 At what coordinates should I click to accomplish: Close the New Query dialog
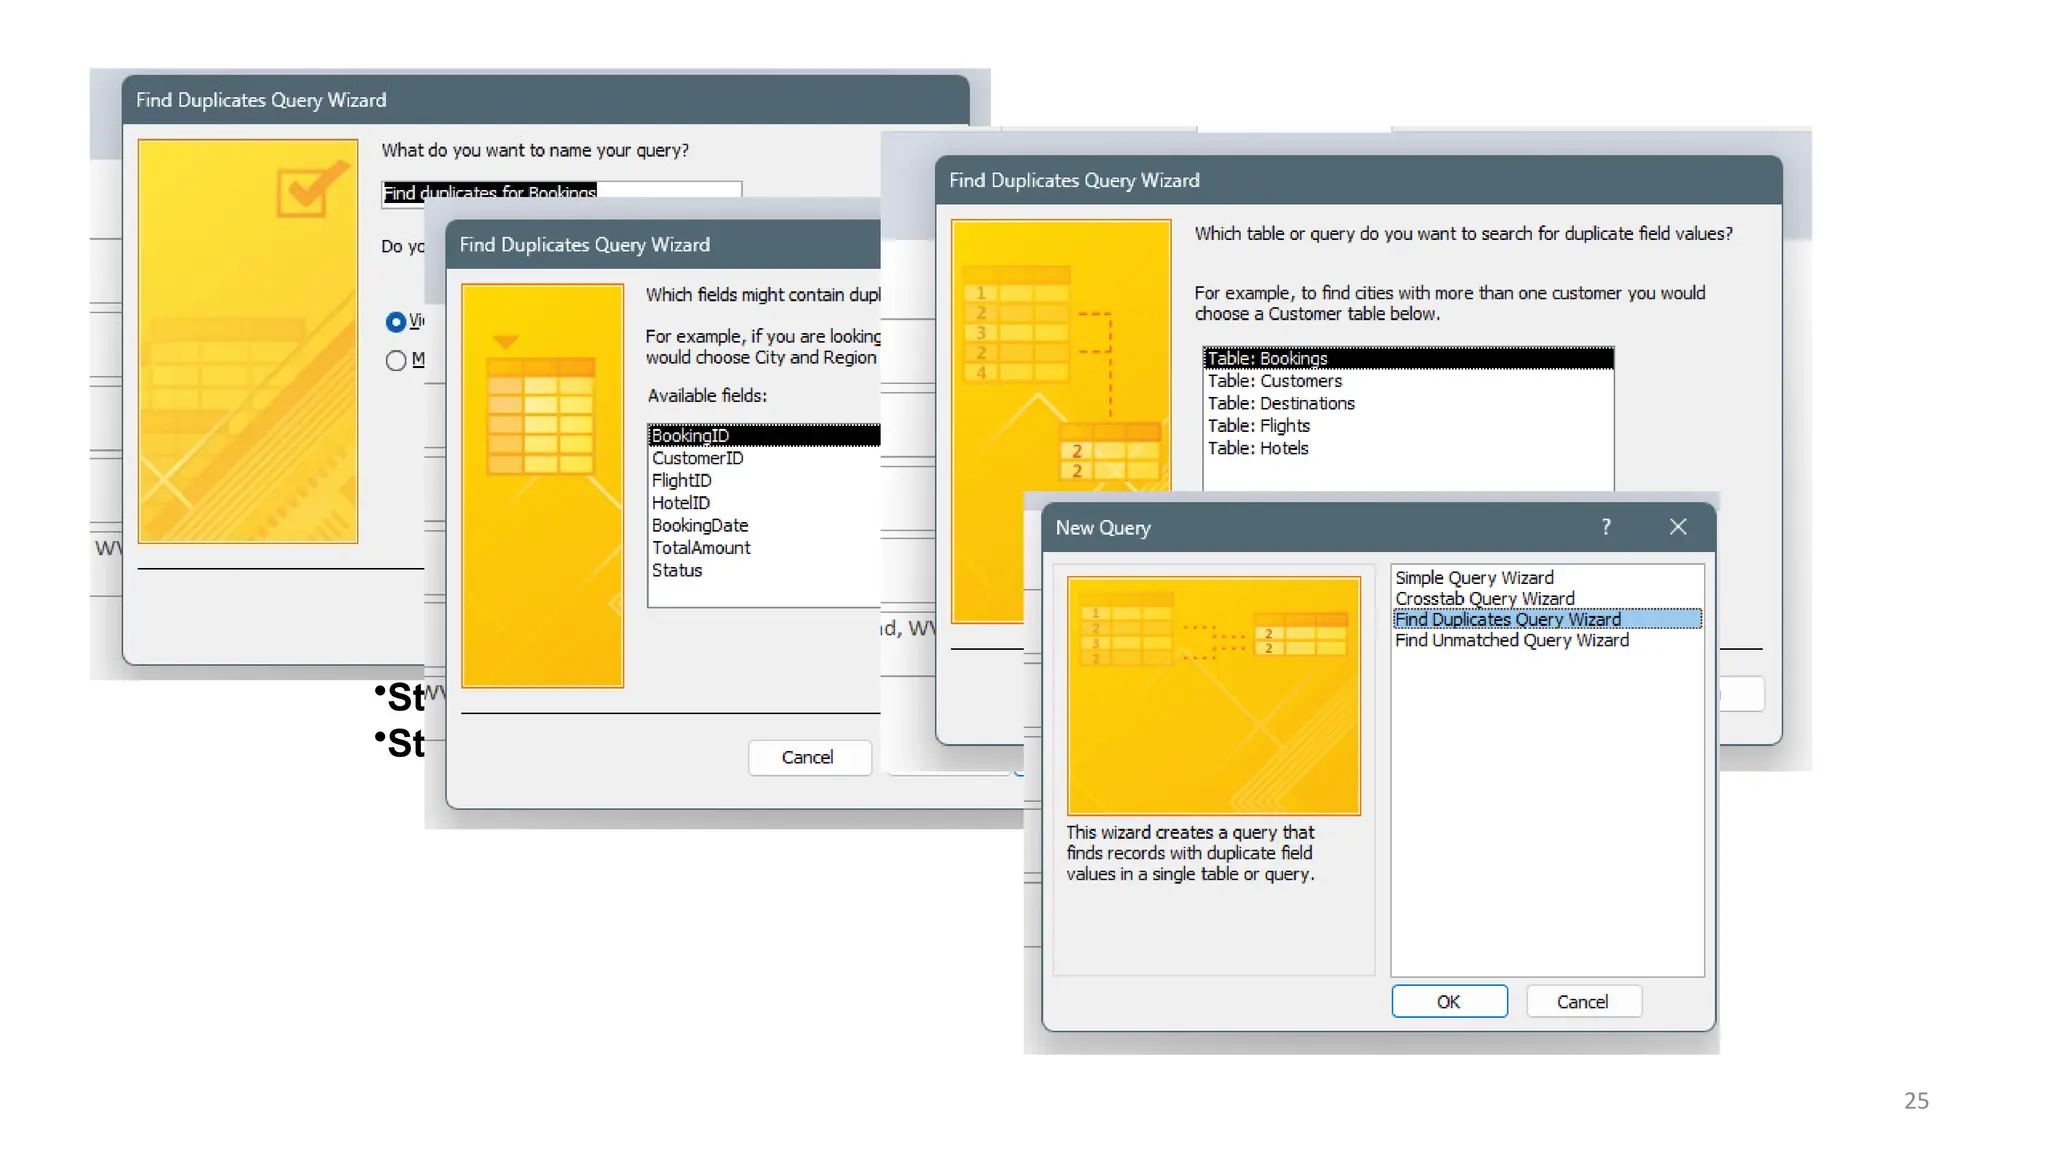1678,527
